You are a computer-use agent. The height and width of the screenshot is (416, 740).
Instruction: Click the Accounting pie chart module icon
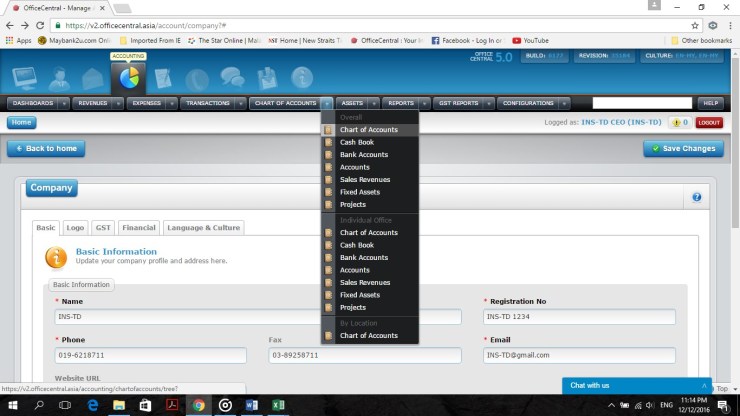129,78
